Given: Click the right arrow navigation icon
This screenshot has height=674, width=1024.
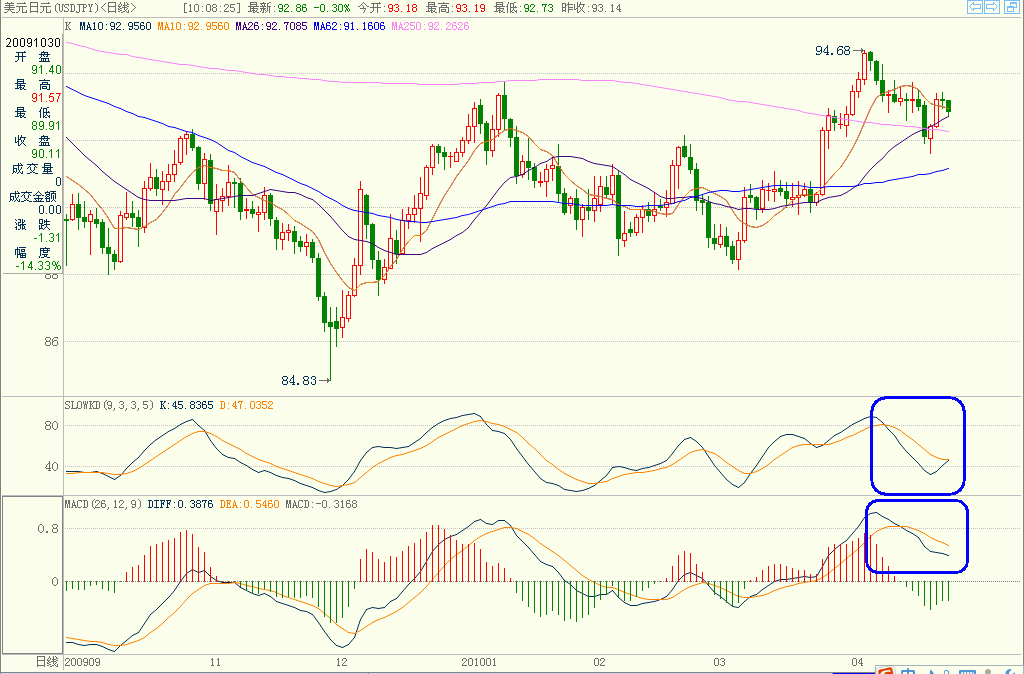Looking at the screenshot, I should pos(991,7).
